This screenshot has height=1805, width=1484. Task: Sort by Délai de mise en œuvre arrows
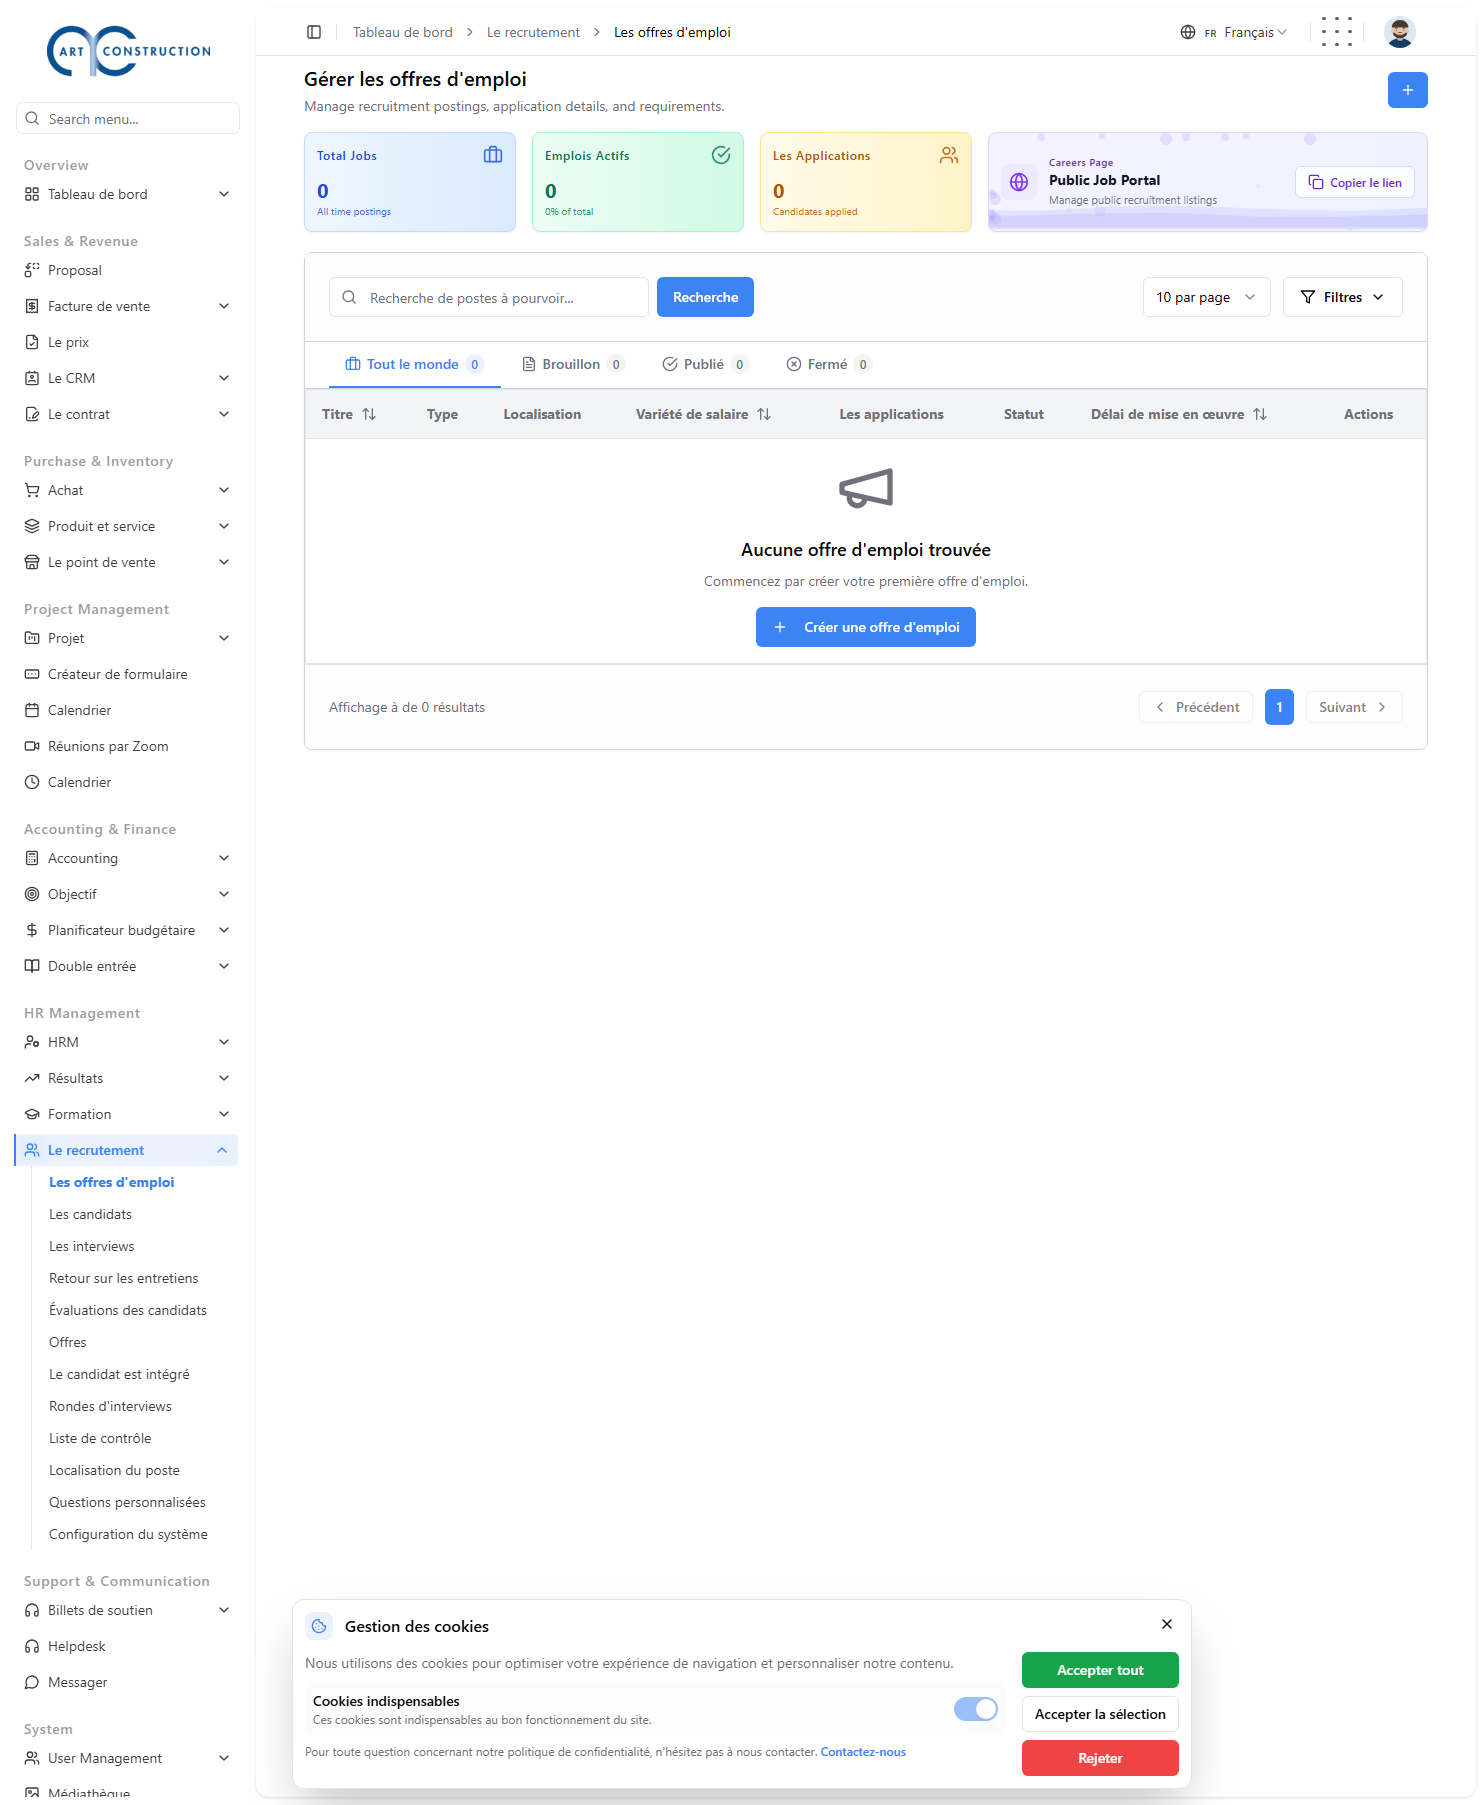coord(1260,414)
